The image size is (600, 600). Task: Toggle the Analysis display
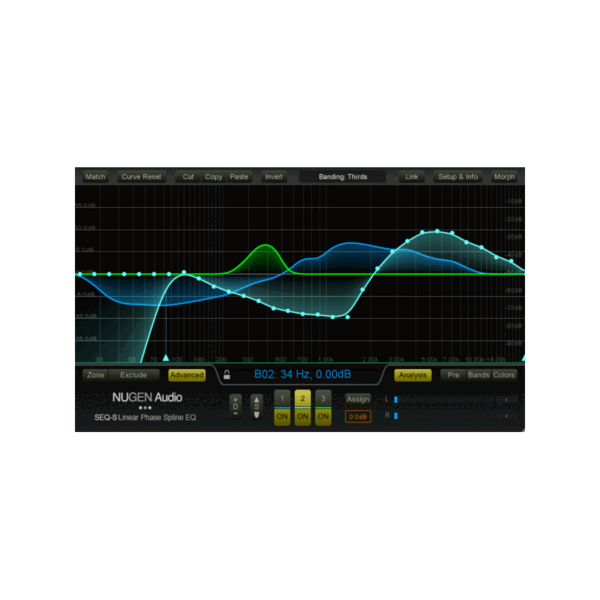pos(413,375)
